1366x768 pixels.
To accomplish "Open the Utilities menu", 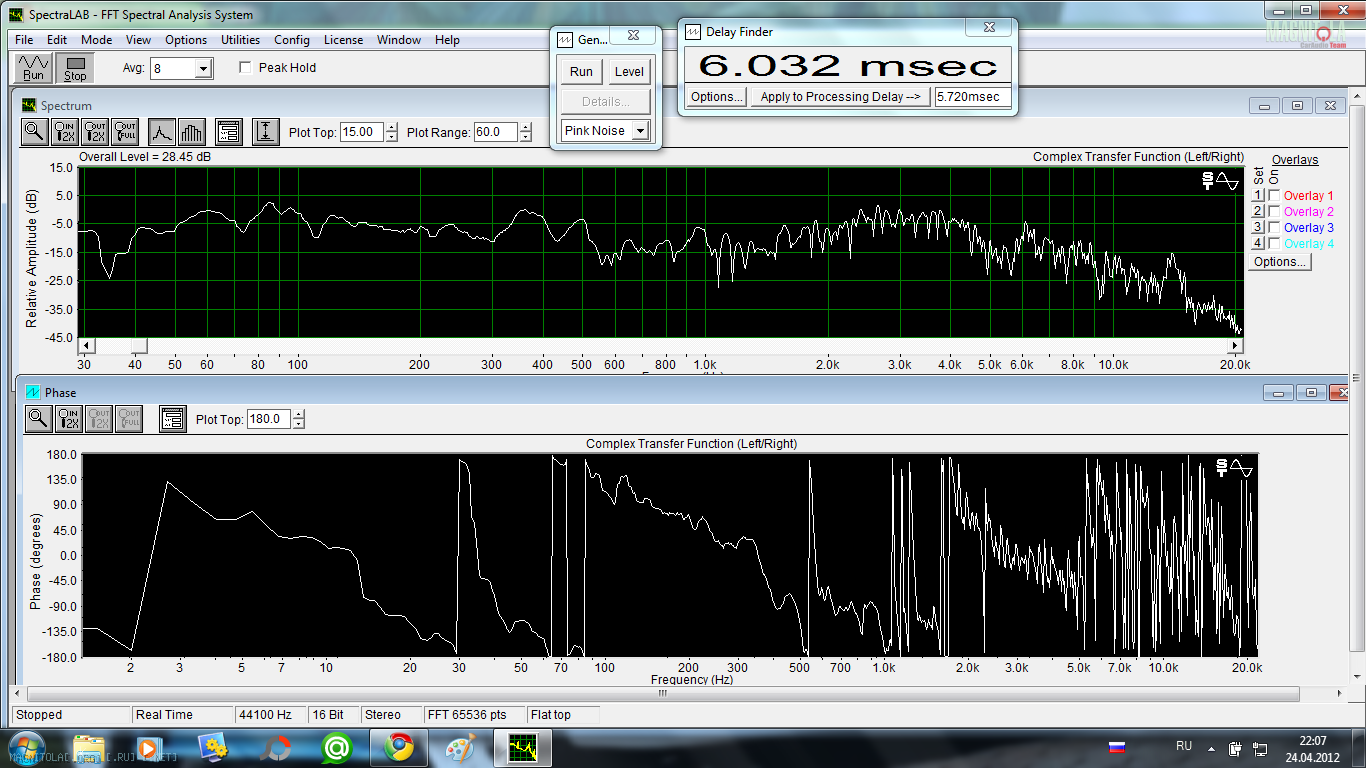I will [240, 40].
